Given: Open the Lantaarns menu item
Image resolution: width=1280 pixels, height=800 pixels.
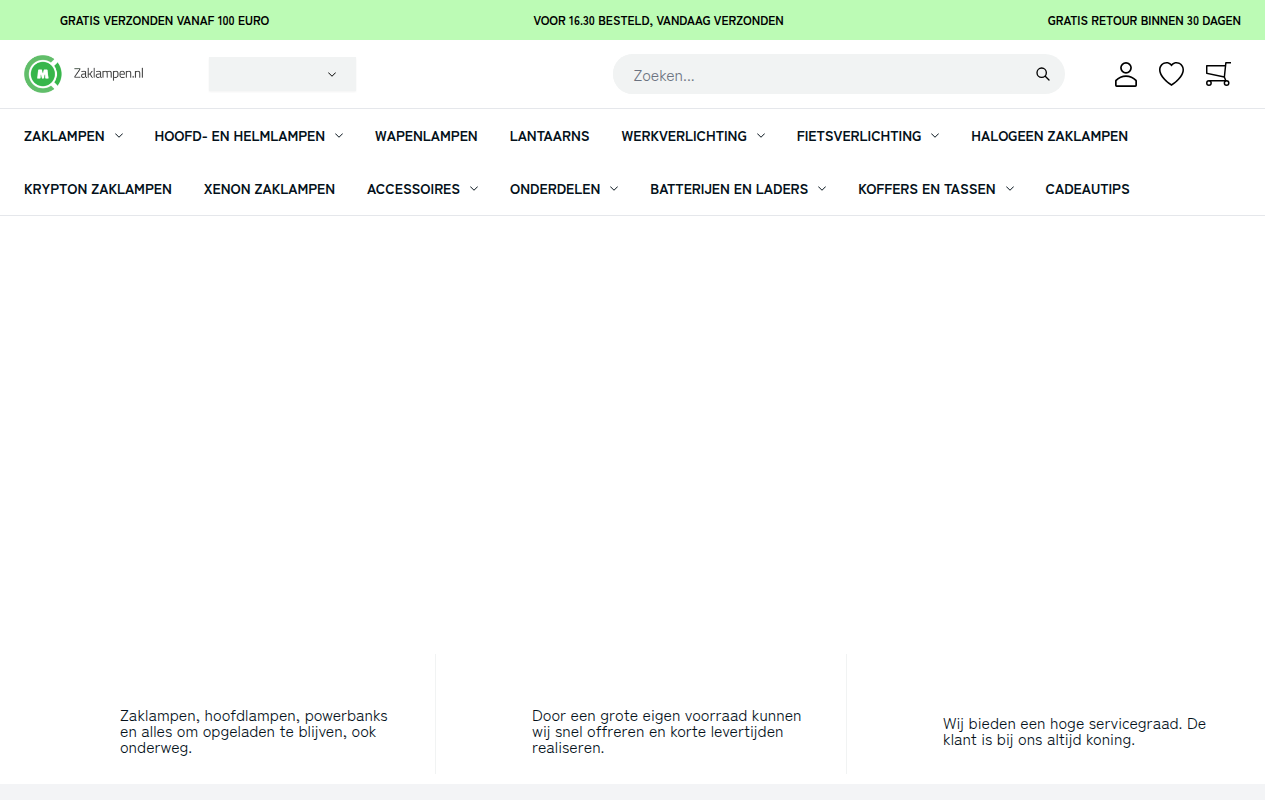Looking at the screenshot, I should (549, 136).
